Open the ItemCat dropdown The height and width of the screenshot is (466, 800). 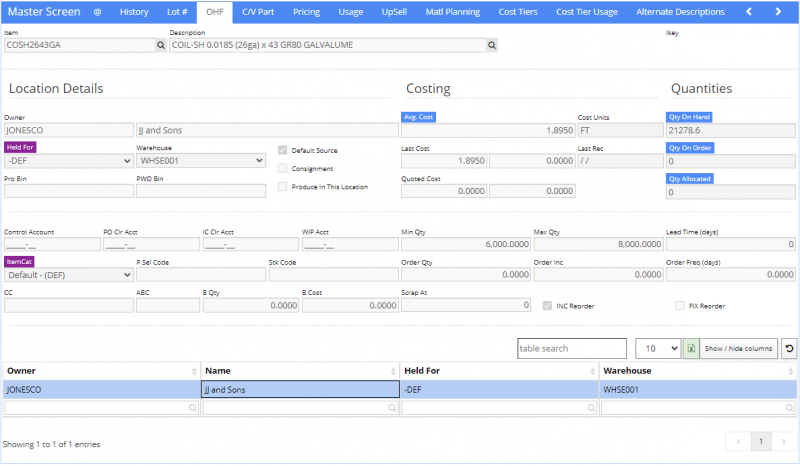pos(66,274)
